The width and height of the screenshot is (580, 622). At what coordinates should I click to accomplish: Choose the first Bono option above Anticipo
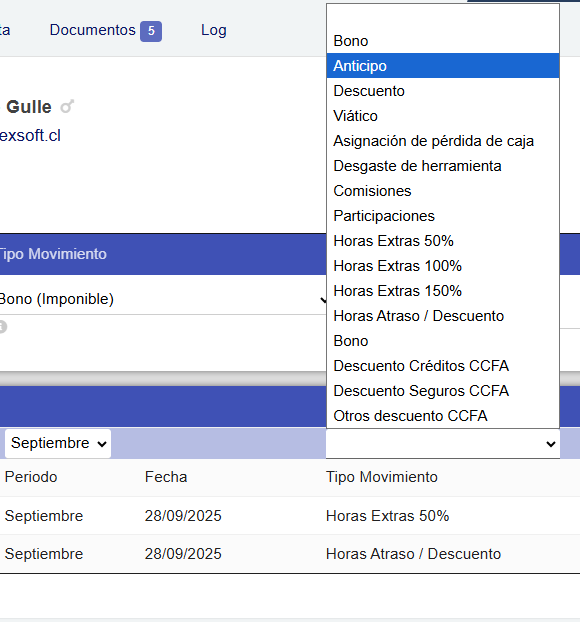pos(443,41)
